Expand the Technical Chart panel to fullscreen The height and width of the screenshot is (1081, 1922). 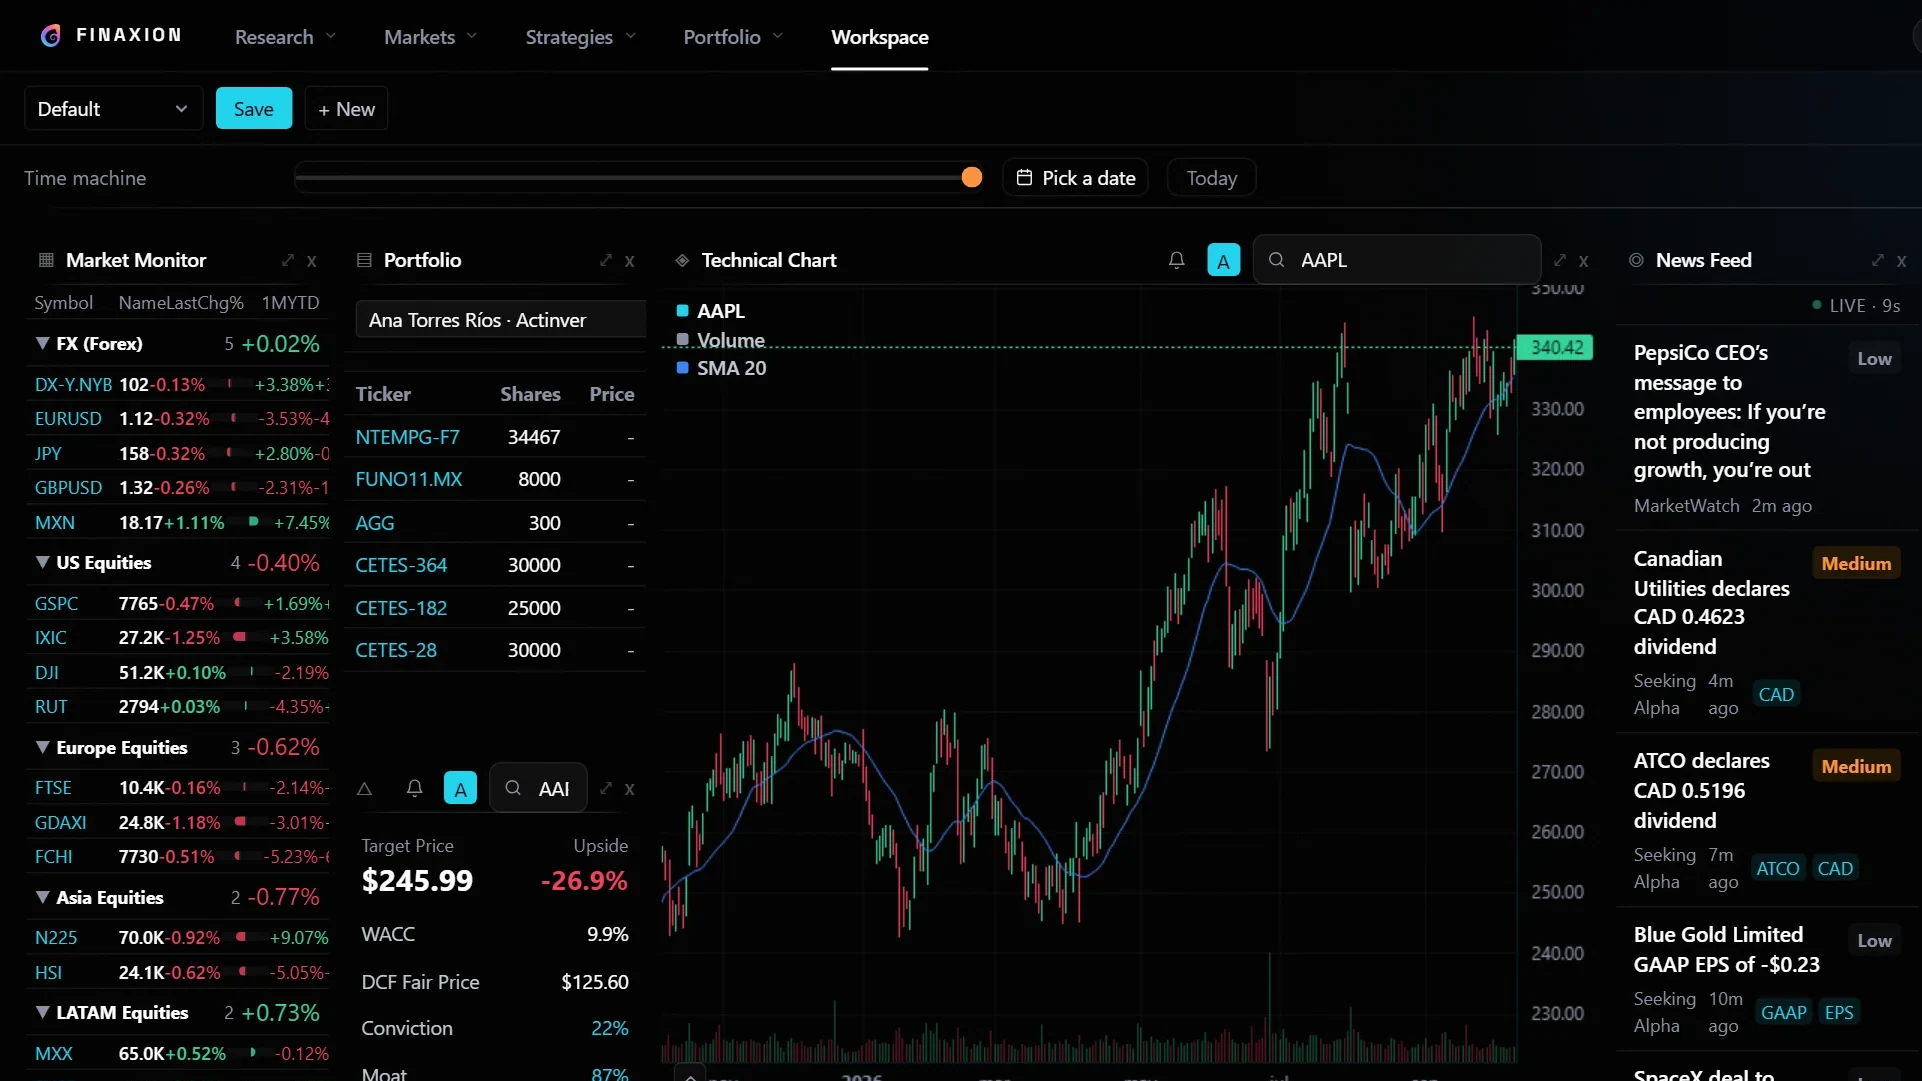tap(1560, 260)
